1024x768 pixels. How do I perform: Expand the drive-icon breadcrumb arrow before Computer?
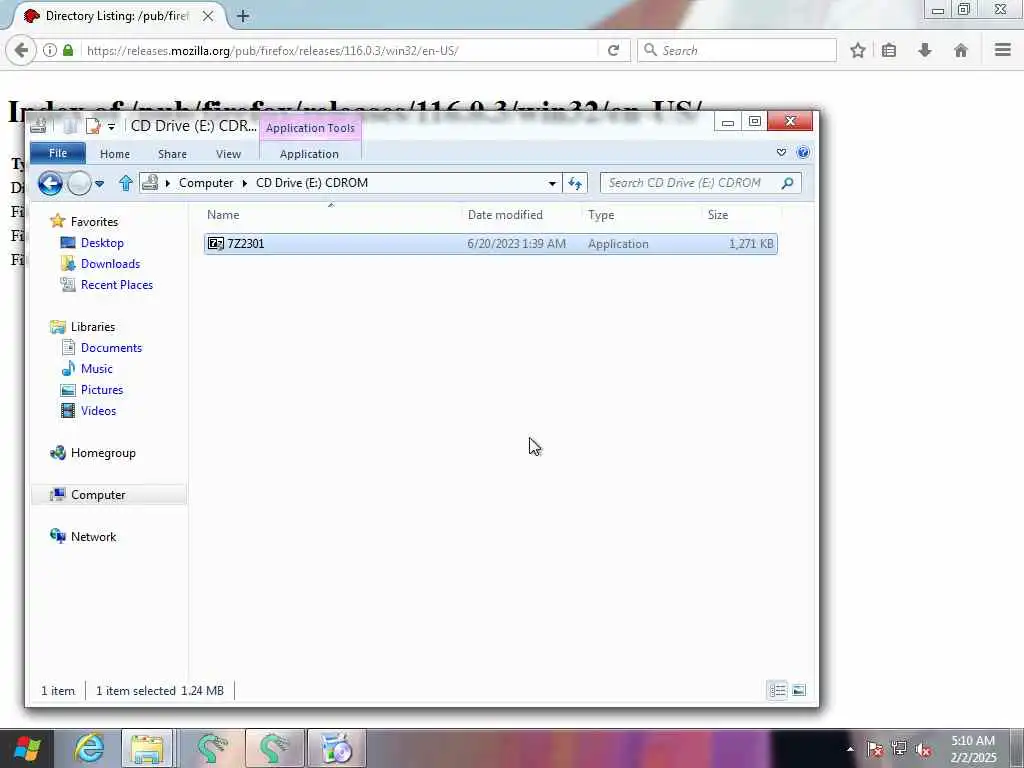coord(168,184)
